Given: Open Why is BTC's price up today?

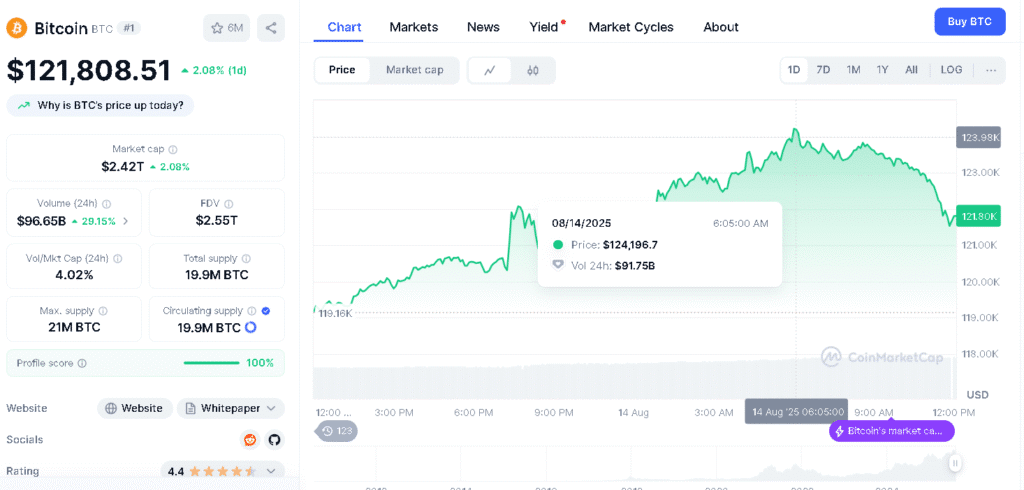Looking at the screenshot, I should pos(101,105).
